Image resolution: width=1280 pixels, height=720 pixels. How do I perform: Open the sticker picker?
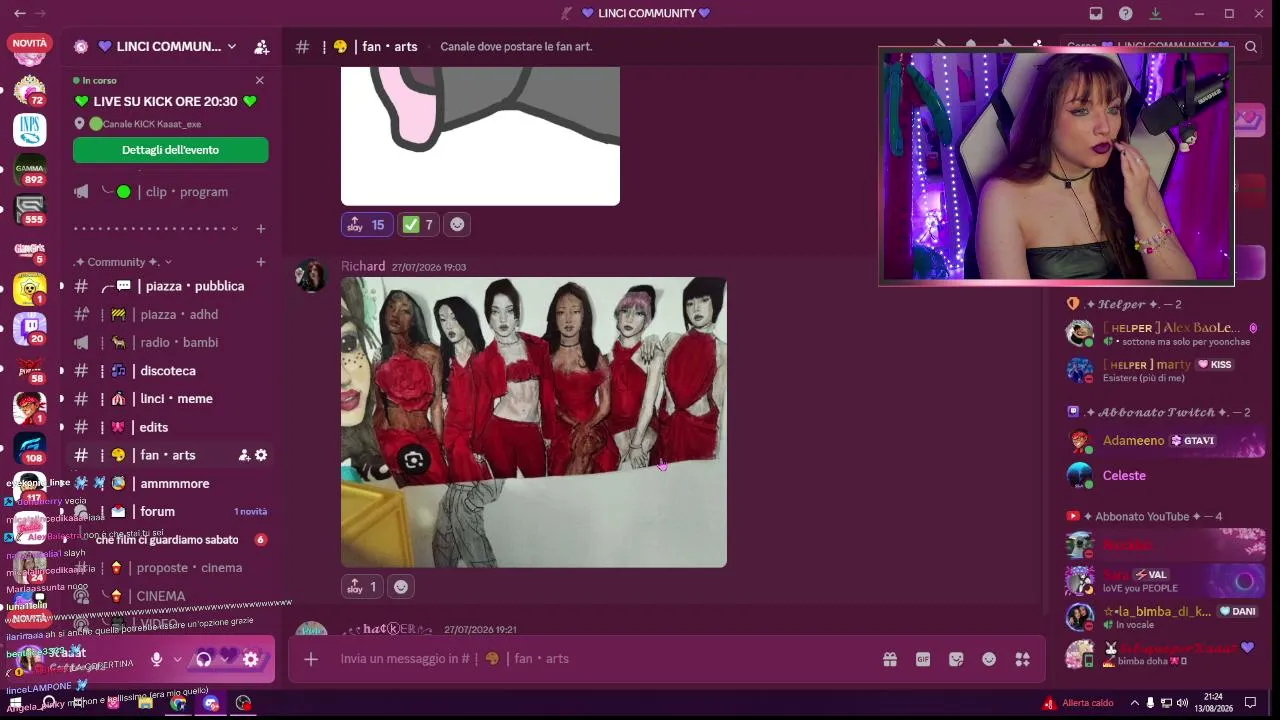[x=956, y=659]
